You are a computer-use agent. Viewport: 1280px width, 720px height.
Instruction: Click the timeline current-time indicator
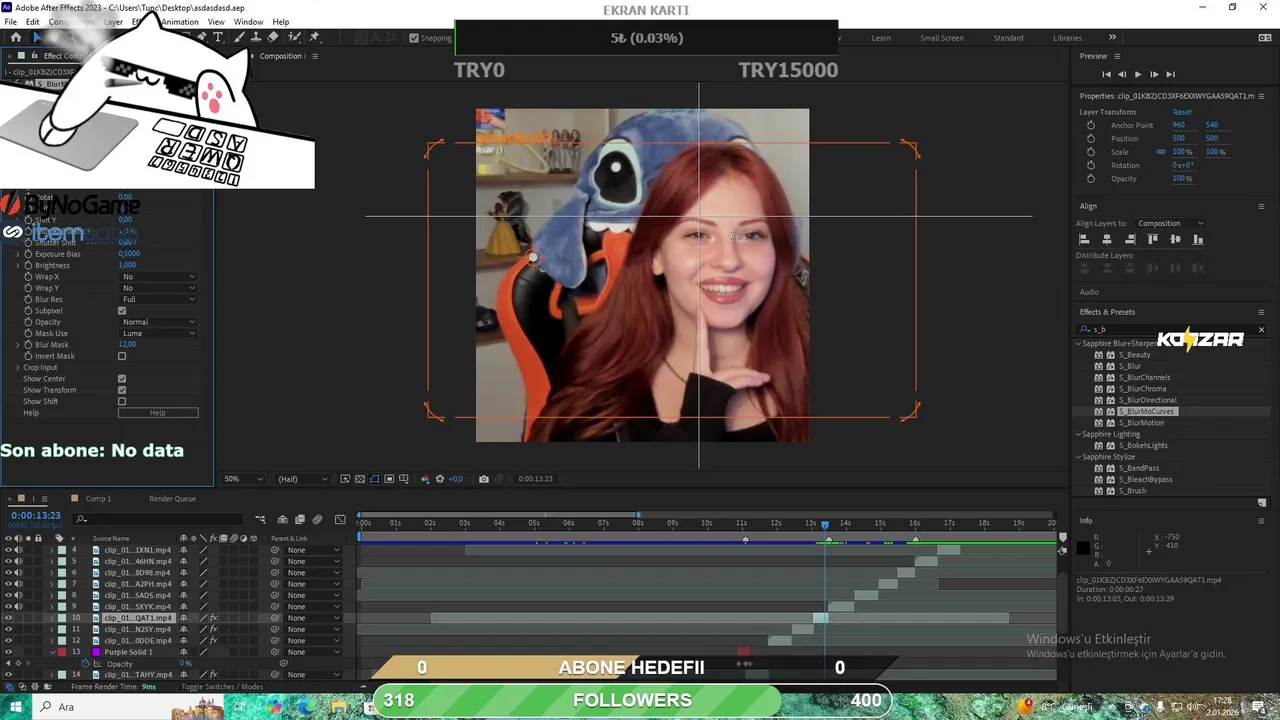pyautogui.click(x=825, y=524)
